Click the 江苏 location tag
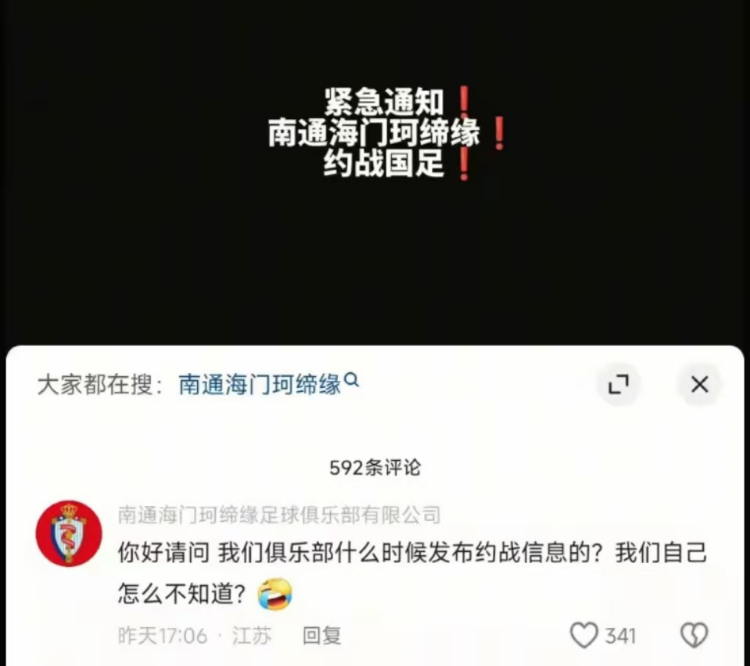 click(252, 636)
